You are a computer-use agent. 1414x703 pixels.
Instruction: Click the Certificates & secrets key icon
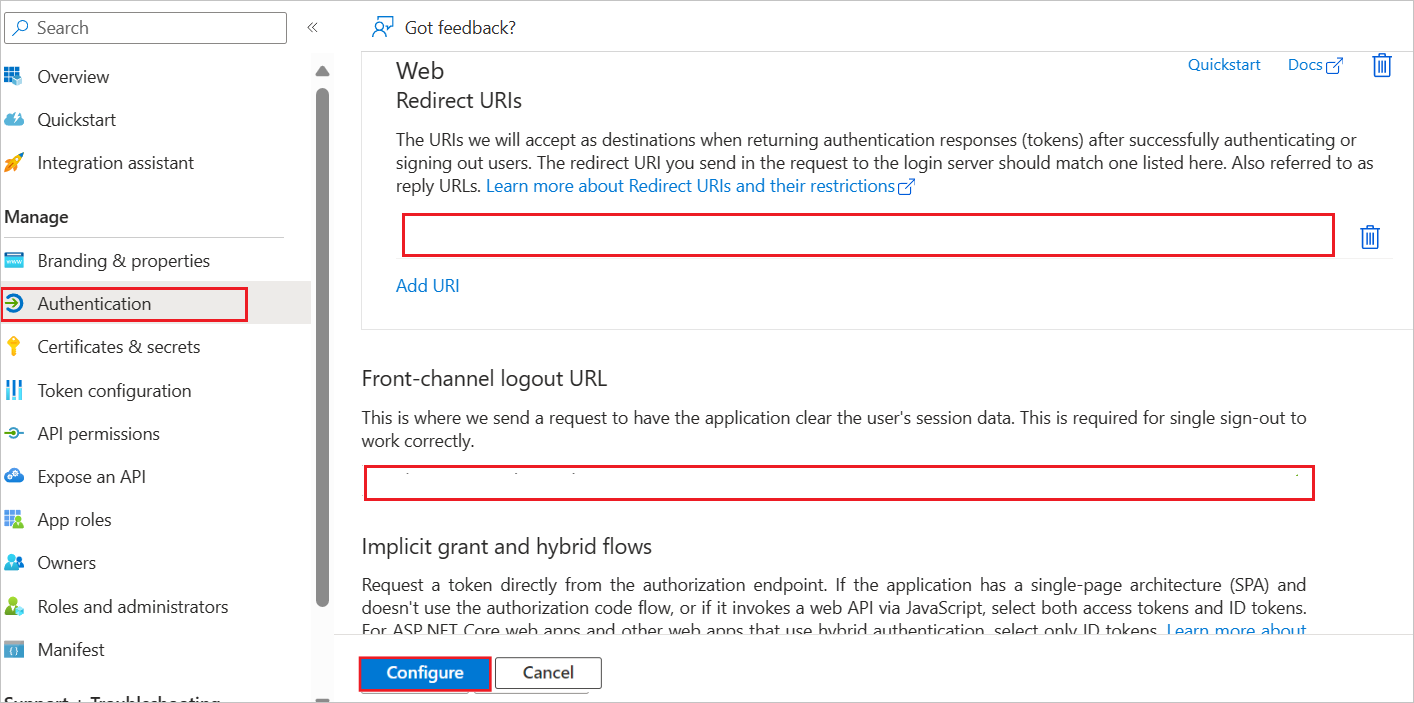[13, 347]
